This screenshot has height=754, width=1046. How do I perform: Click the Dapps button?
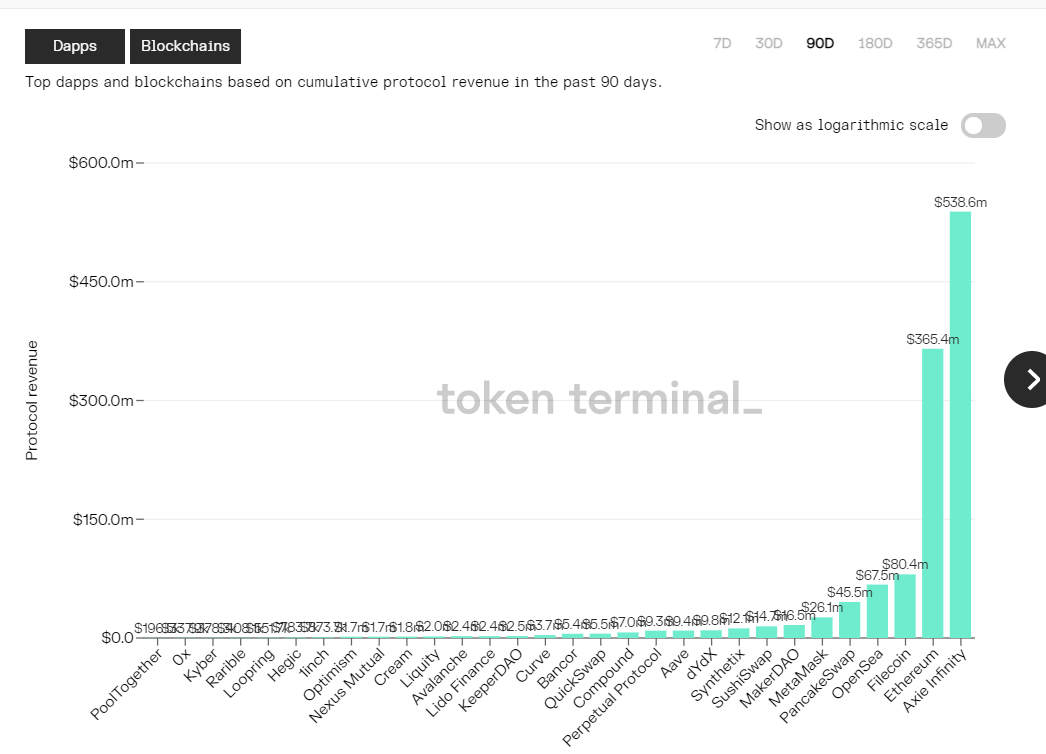(x=75, y=46)
